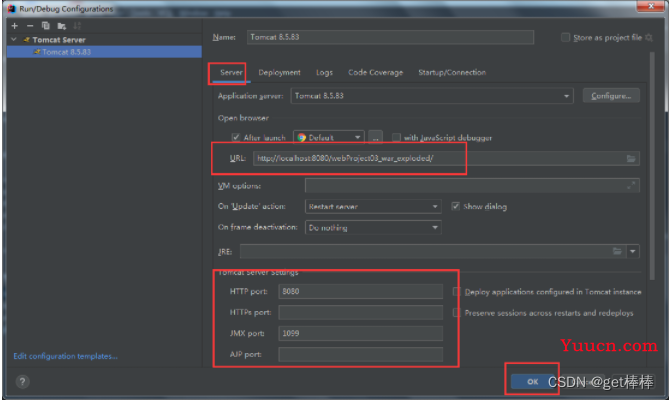Browse for JRE with the folder icon

pyautogui.click(x=617, y=251)
